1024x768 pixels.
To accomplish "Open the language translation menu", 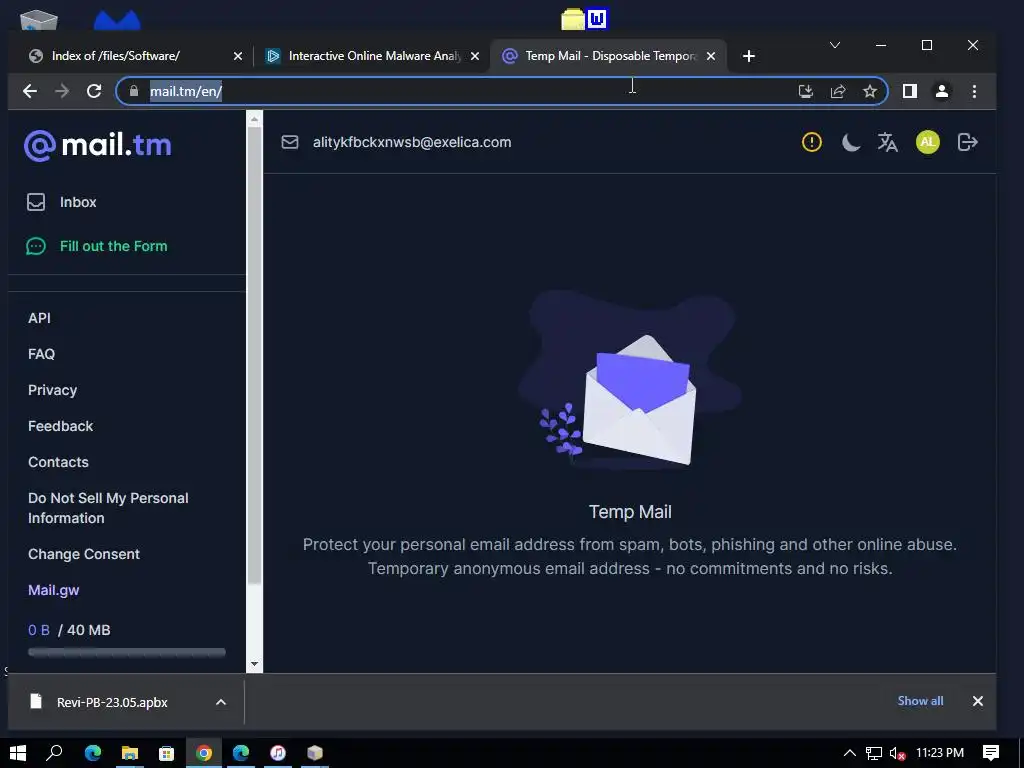I will [888, 142].
